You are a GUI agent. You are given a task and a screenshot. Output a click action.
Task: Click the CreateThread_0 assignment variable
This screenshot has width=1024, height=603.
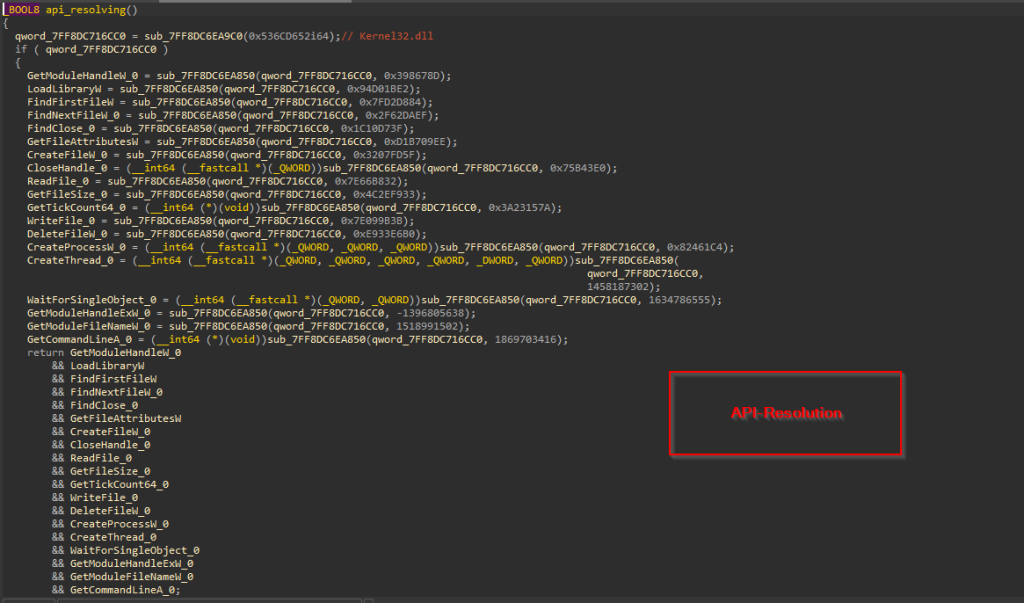[70, 260]
